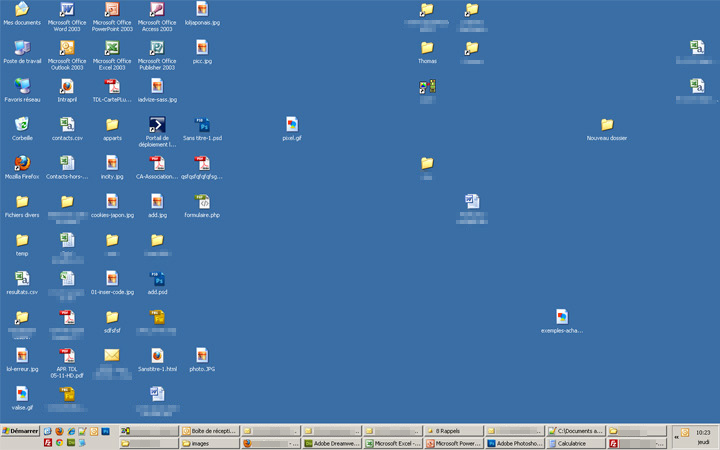Switch to Microsoft PowerPoint taskbar button
The width and height of the screenshot is (720, 450).
[454, 444]
